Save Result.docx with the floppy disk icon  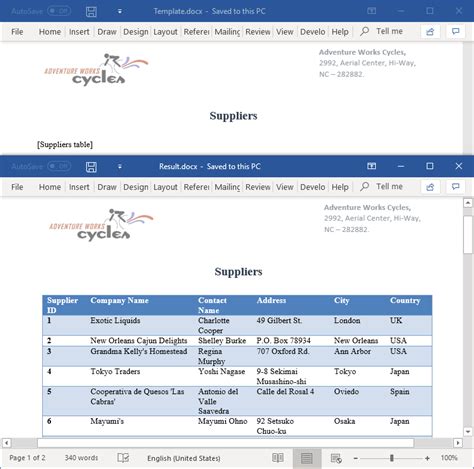[91, 167]
